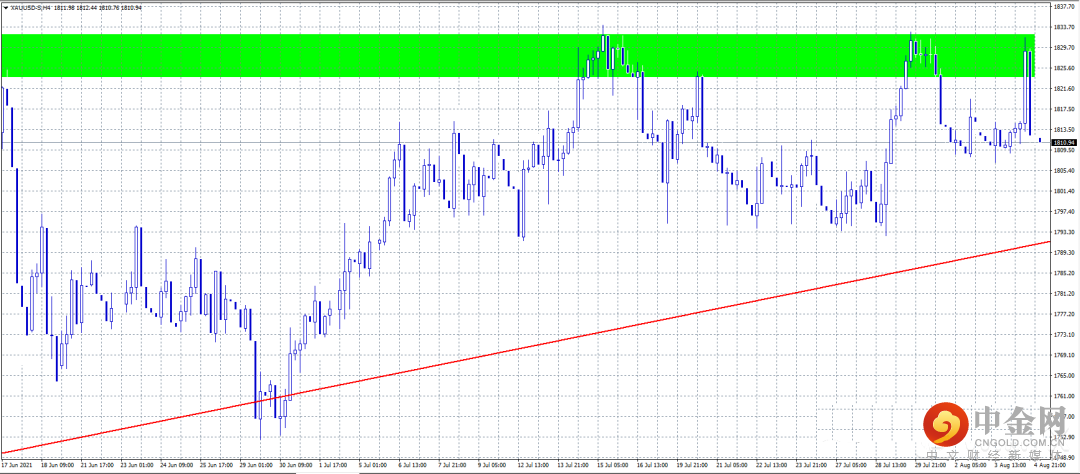Image resolution: width=1080 pixels, height=474 pixels.
Task: Click the 24 Jun 09:00 time label
Action: [x=175, y=465]
